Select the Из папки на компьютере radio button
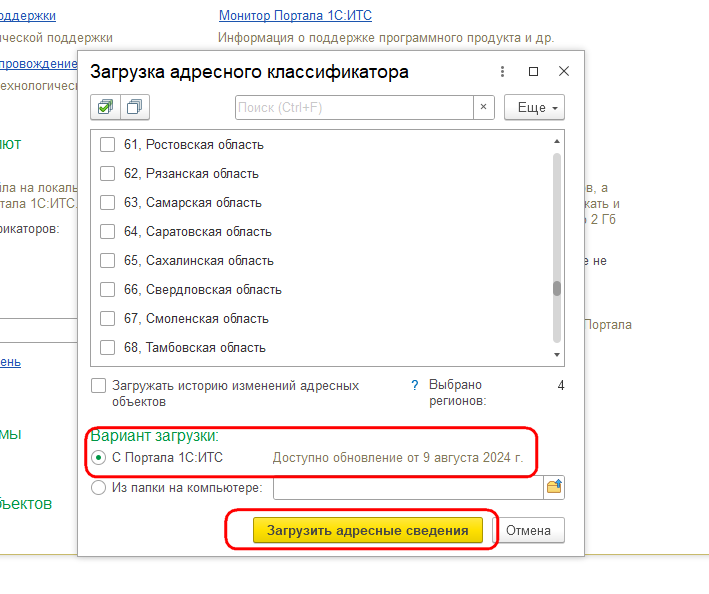709x594 pixels. pos(98,487)
